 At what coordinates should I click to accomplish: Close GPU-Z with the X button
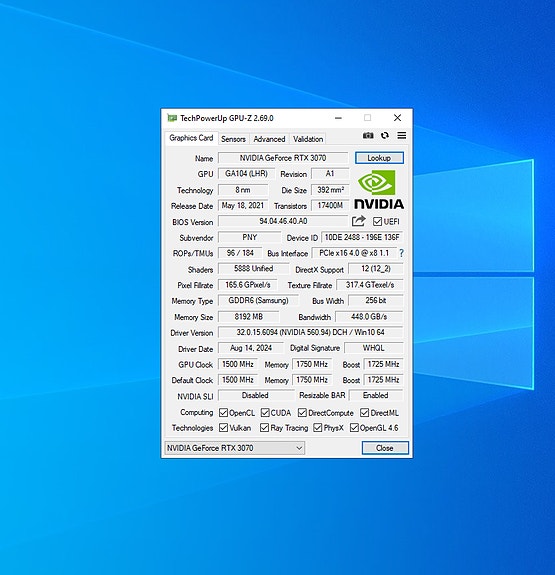coord(398,118)
